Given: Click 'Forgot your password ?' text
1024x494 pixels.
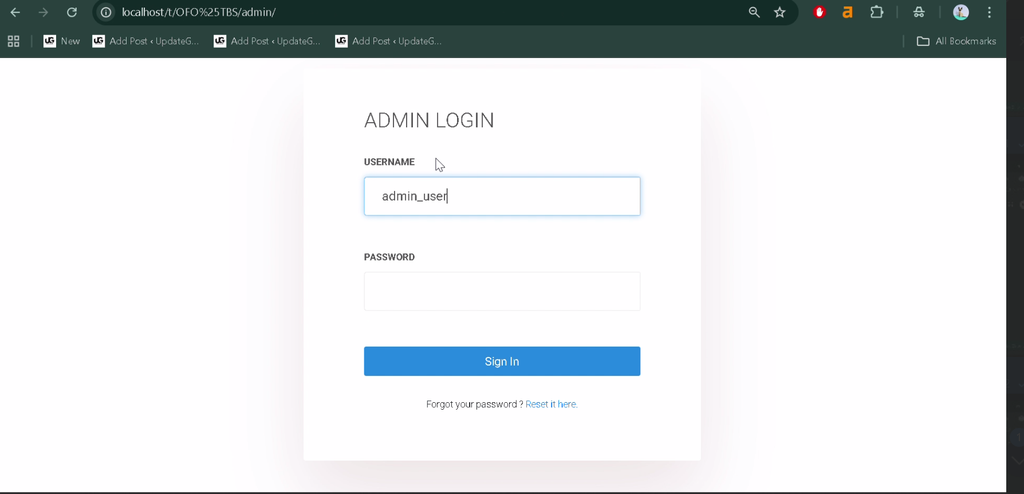Looking at the screenshot, I should point(474,404).
